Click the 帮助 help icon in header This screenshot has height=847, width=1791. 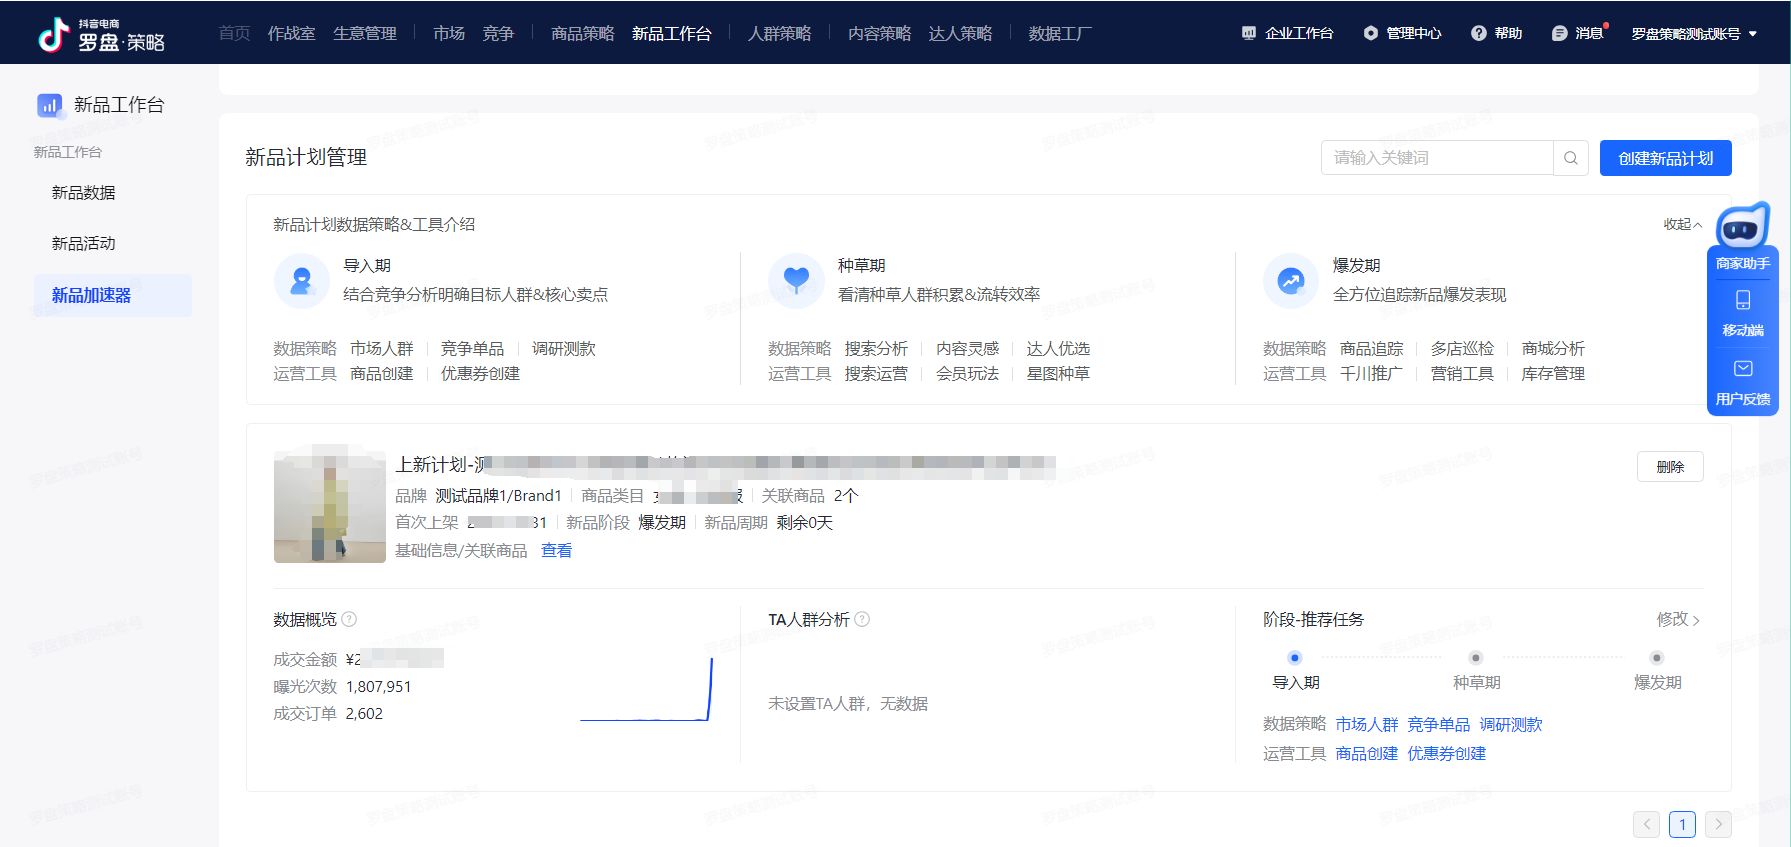(1479, 33)
